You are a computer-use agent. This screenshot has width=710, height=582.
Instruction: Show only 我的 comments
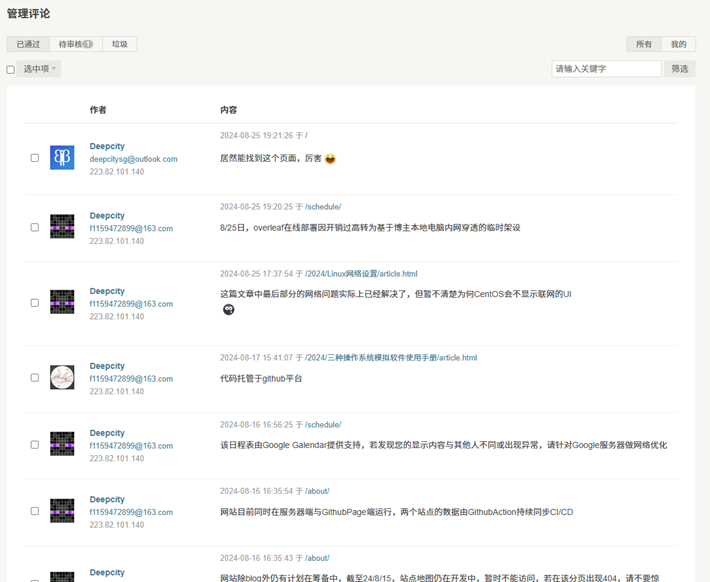pos(678,44)
